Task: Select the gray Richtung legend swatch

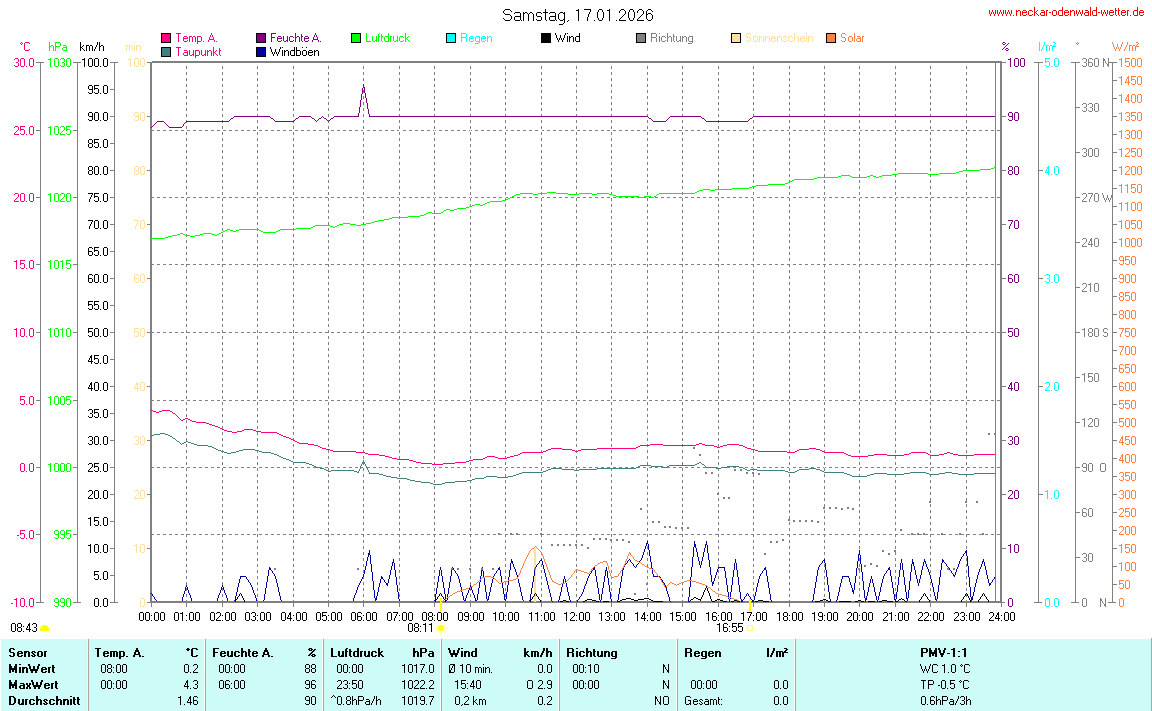Action: [x=641, y=38]
